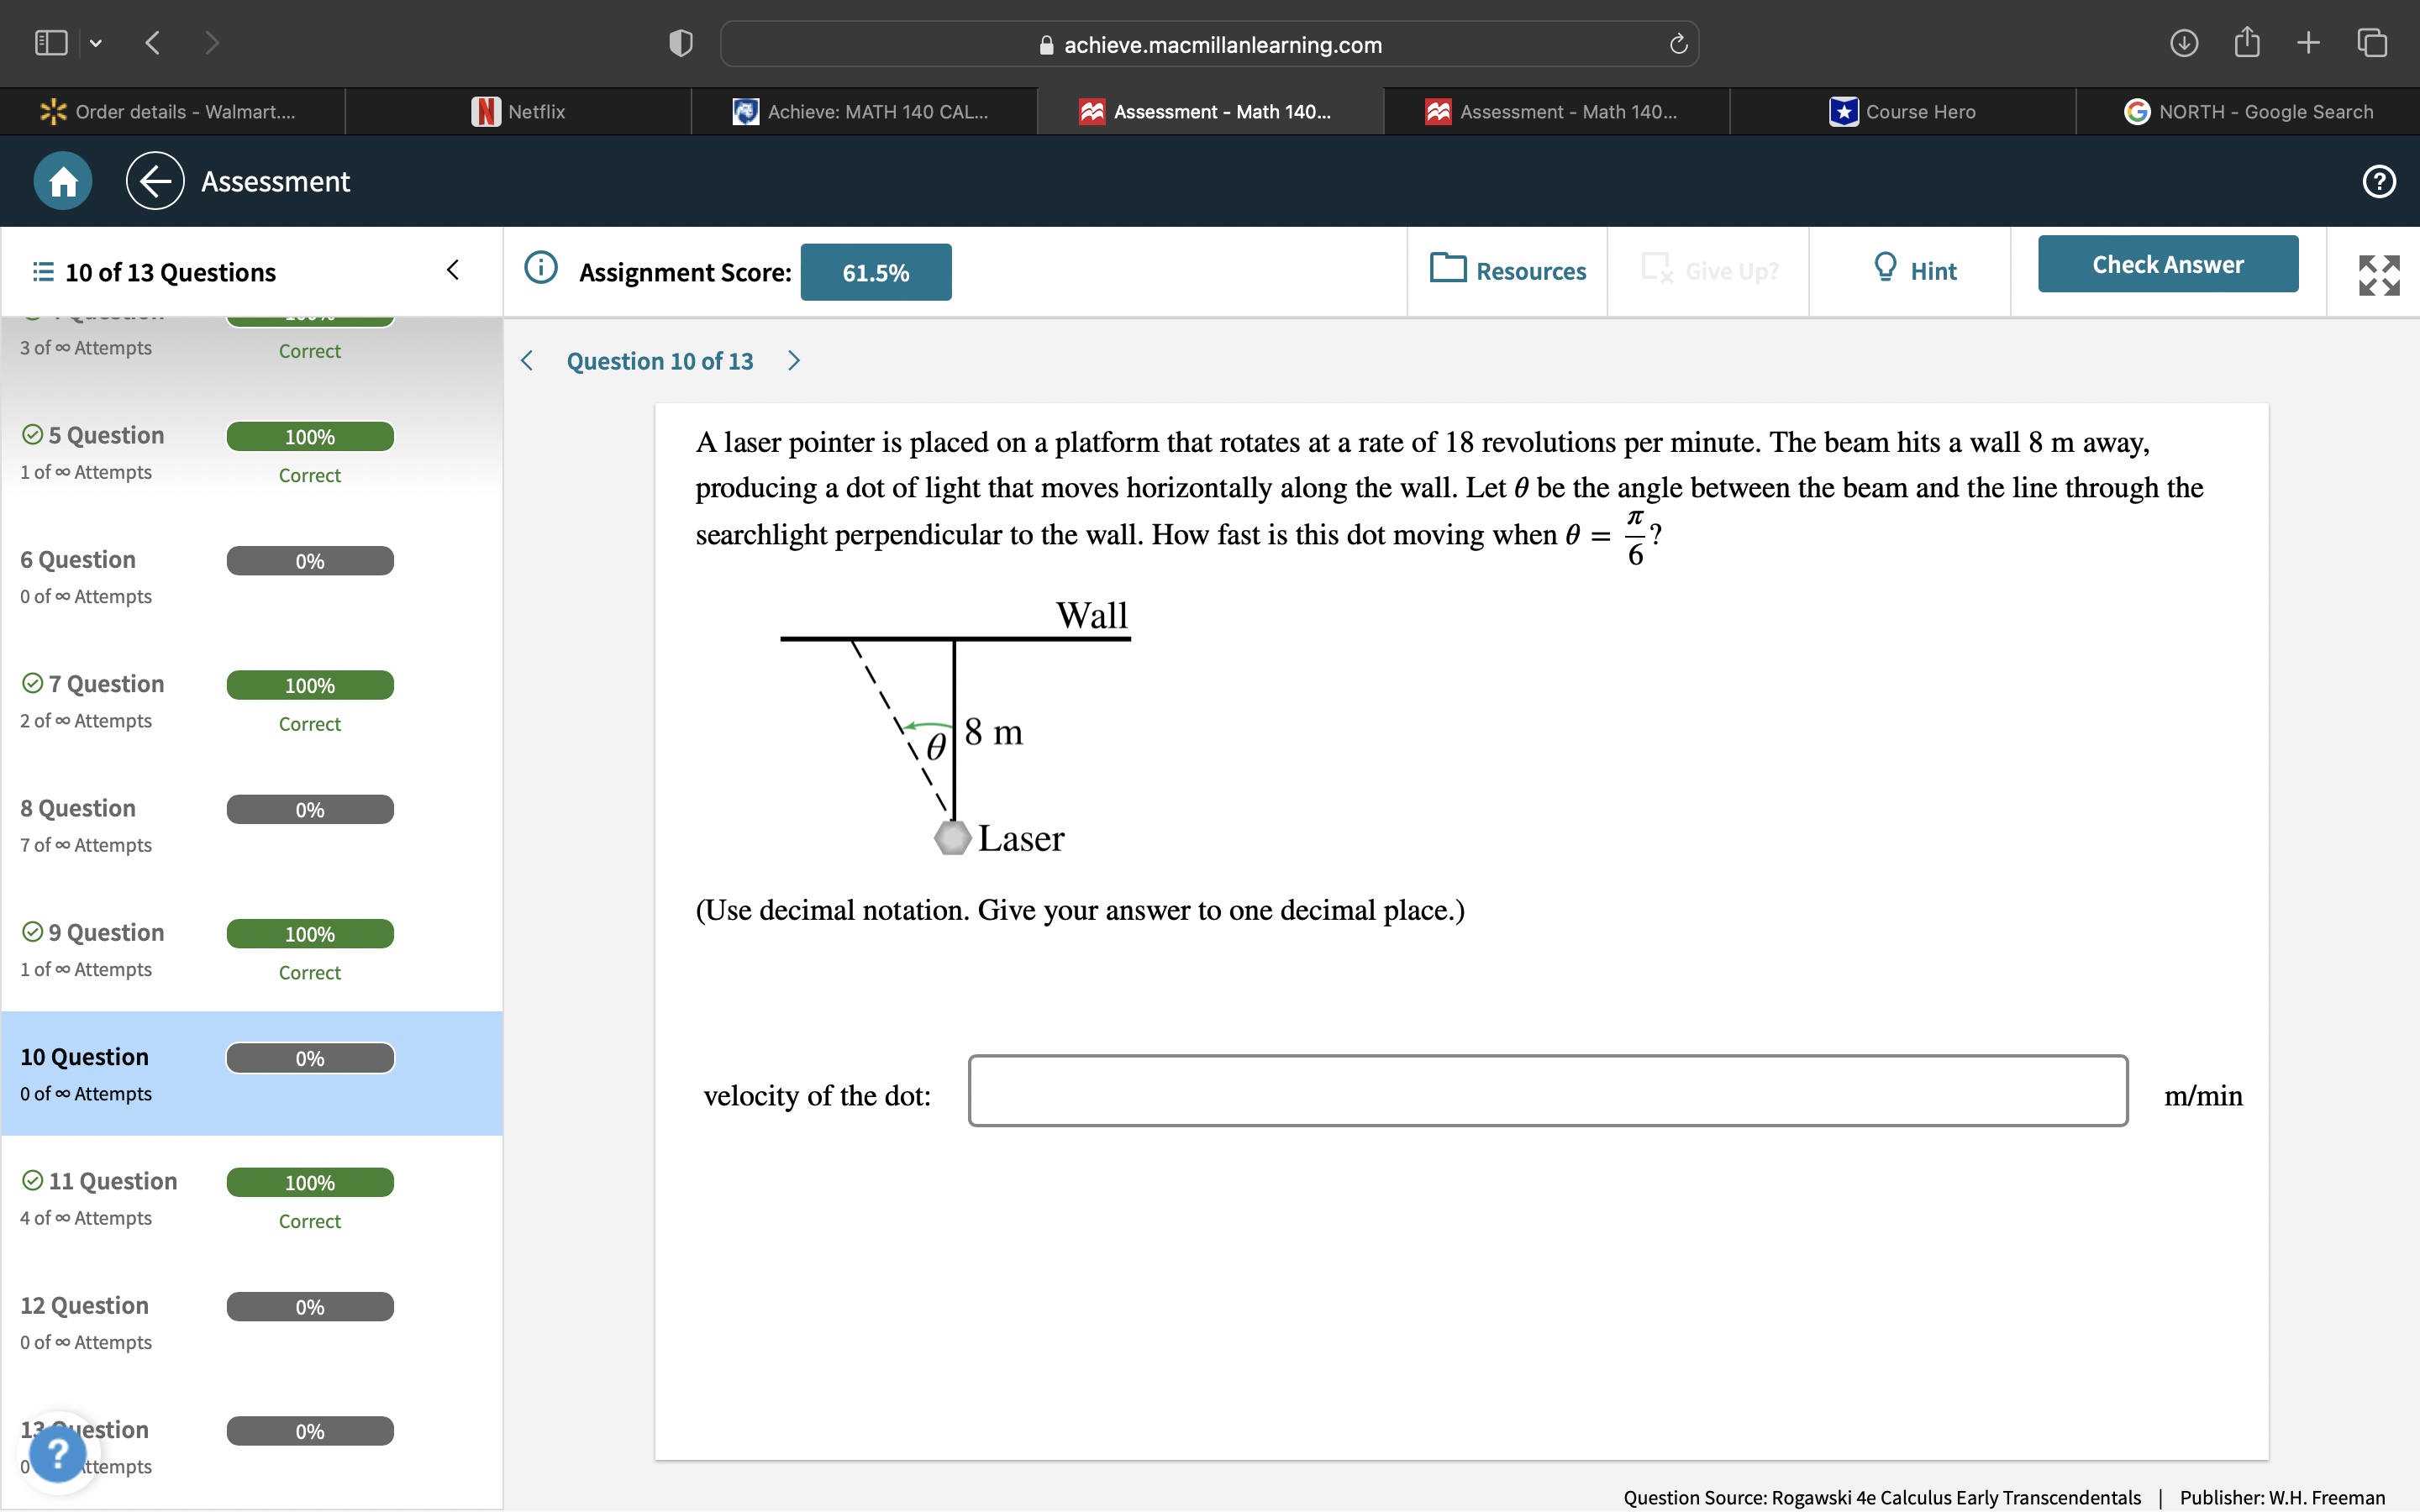
Task: Click the 100% progress bar for Question 11
Action: click(x=310, y=1181)
